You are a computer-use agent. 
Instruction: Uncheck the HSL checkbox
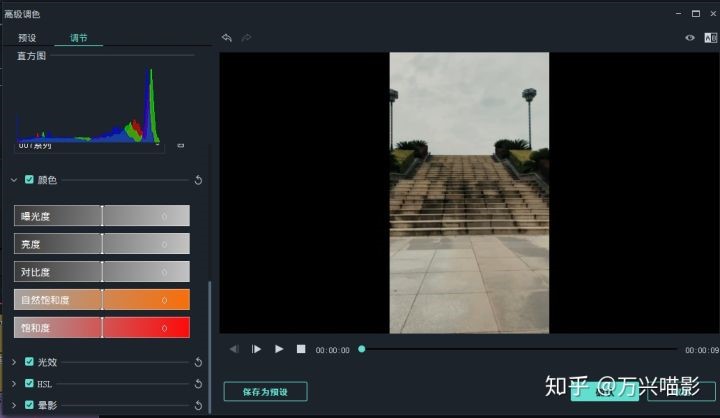coord(29,383)
